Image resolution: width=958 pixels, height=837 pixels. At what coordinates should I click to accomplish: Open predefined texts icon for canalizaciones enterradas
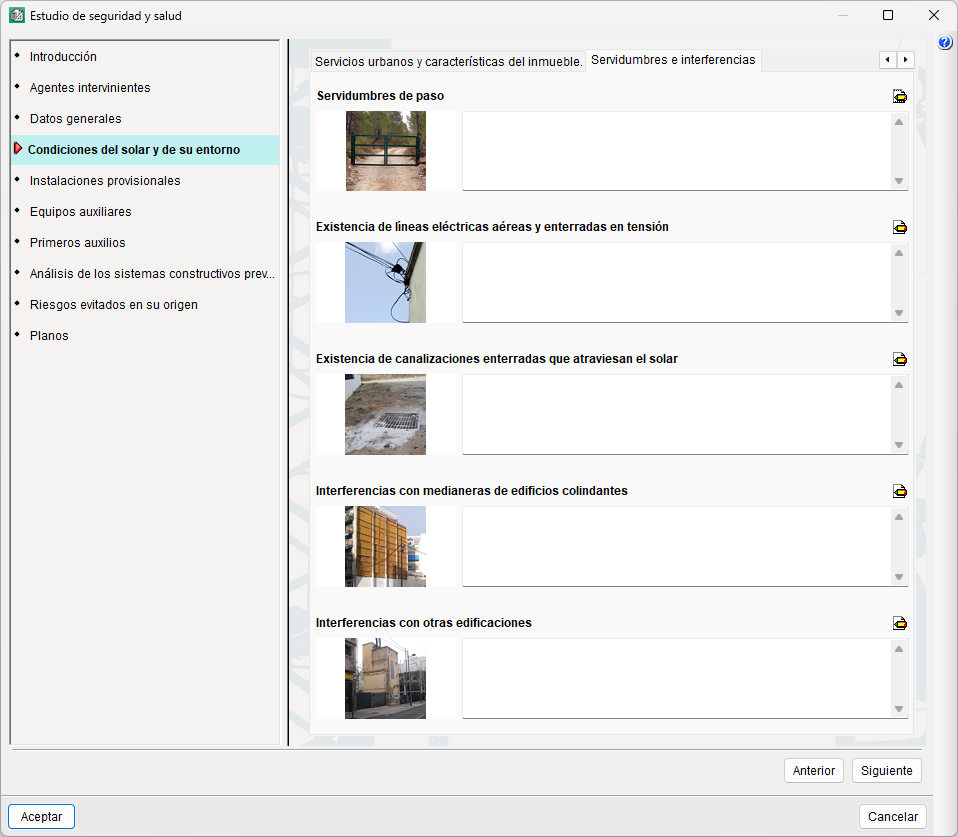tap(899, 359)
